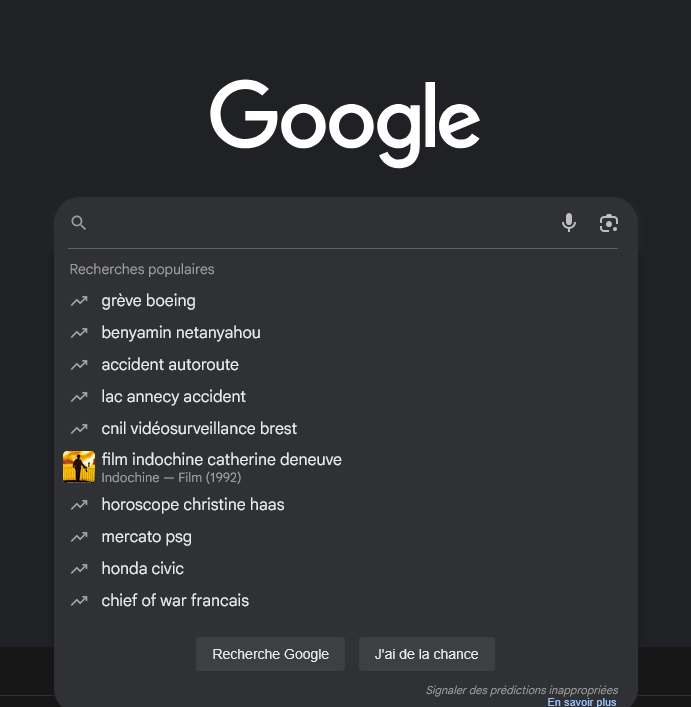Image resolution: width=691 pixels, height=707 pixels.
Task: Pick cnil vidéosurveillance brest suggestion
Action: [199, 429]
